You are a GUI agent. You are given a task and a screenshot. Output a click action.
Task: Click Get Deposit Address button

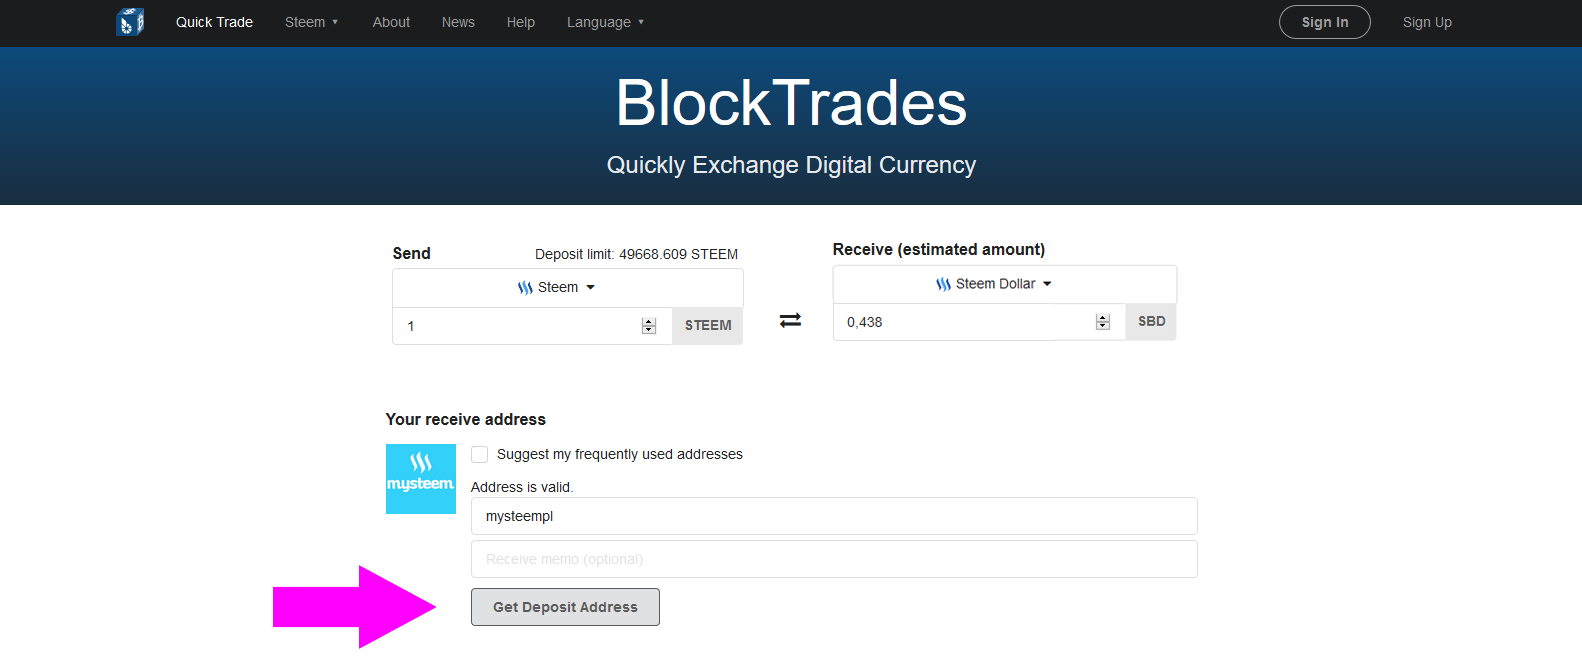click(565, 607)
